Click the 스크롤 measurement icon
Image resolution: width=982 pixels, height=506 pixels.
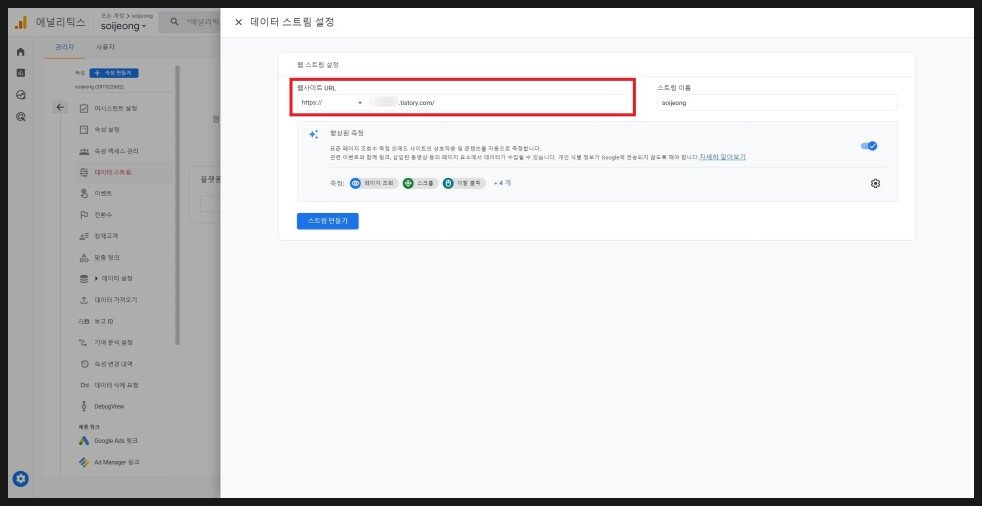click(408, 183)
